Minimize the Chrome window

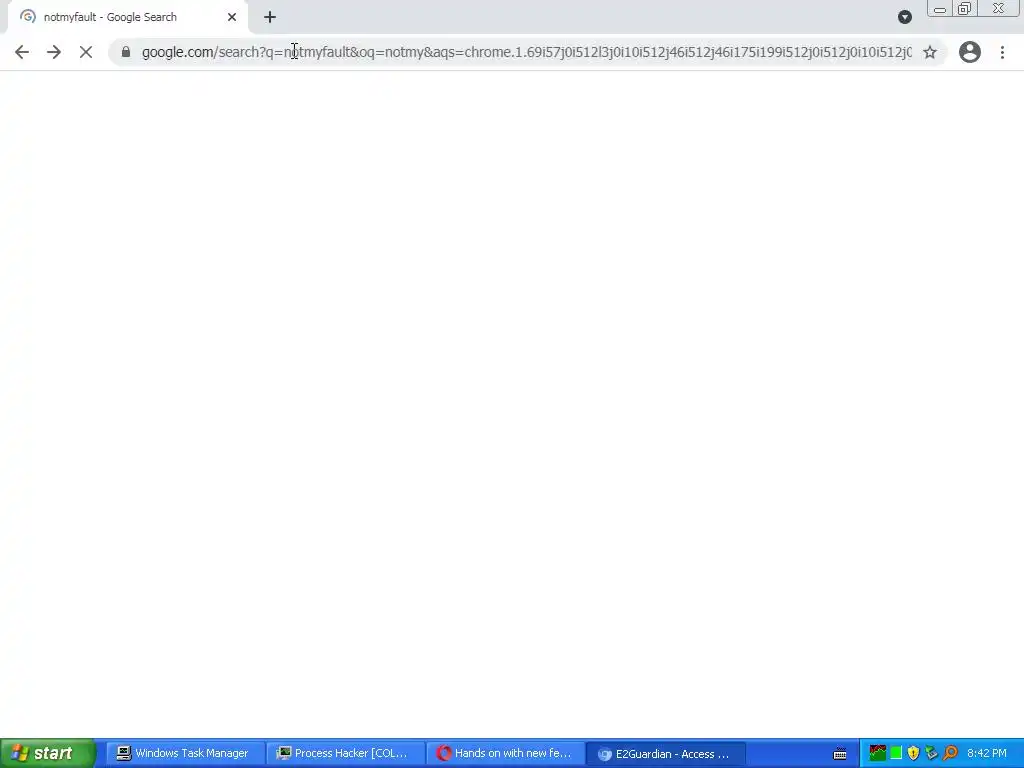pos(940,9)
